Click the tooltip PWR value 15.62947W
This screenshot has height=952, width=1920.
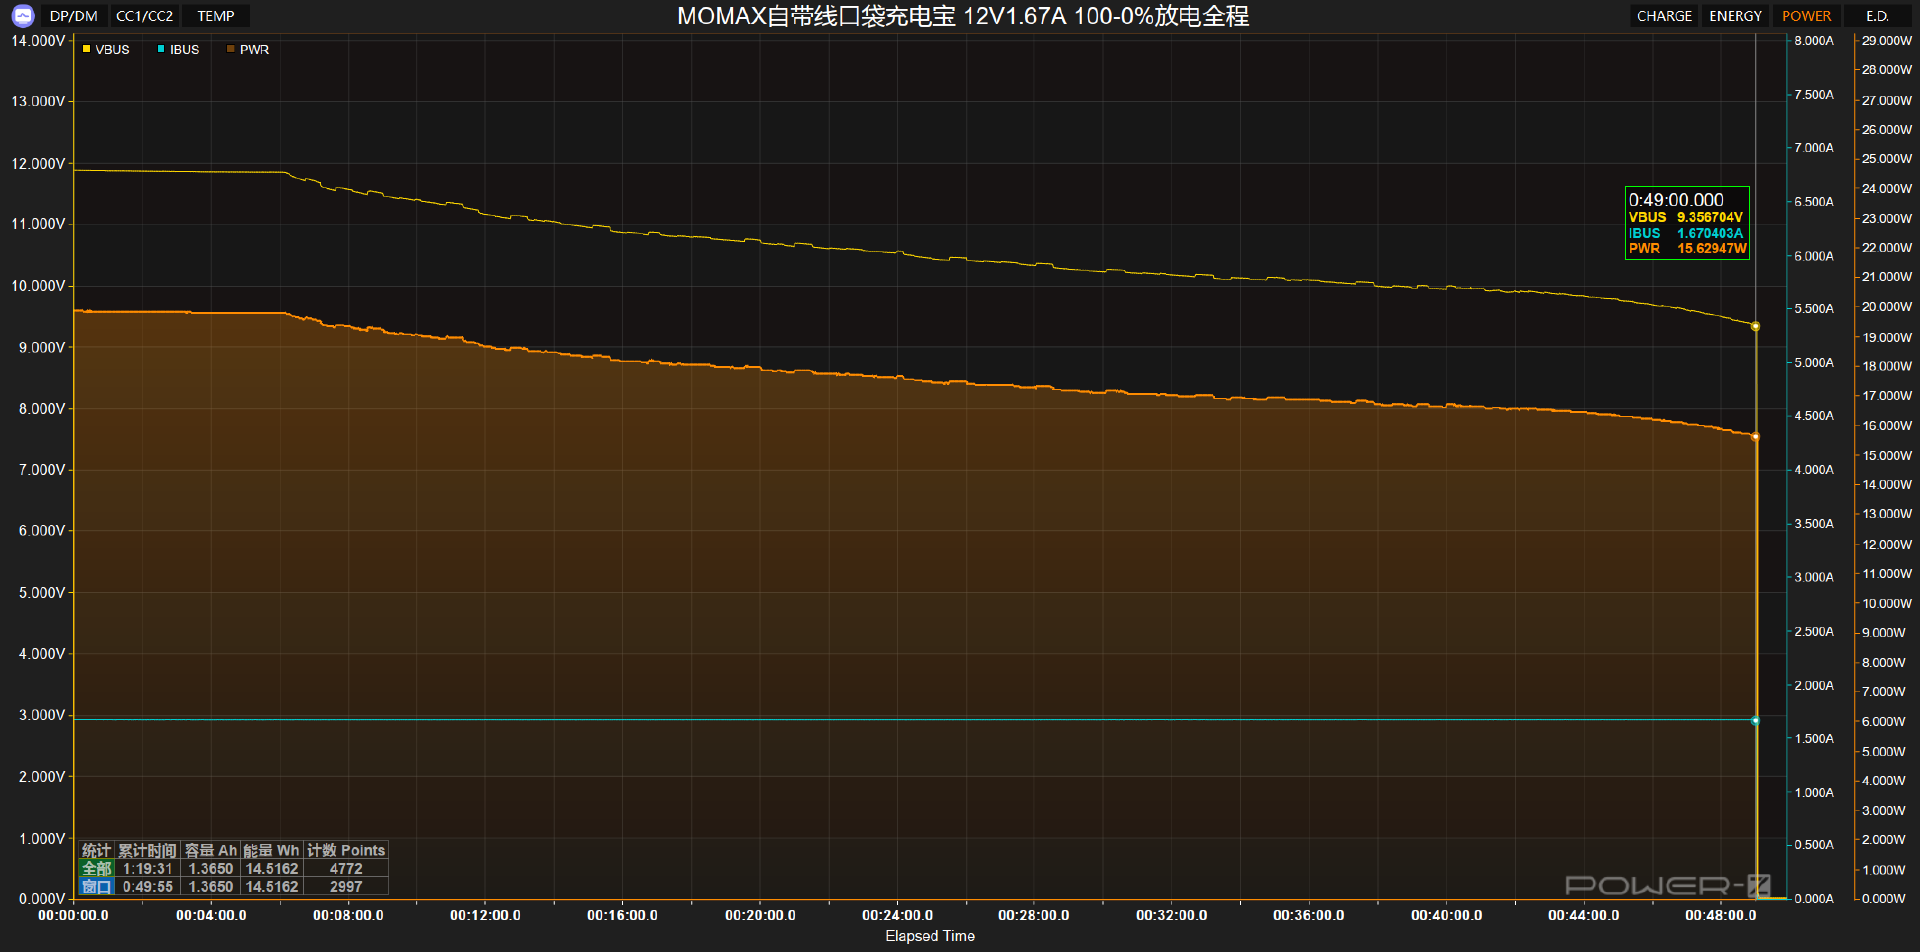click(x=1712, y=249)
